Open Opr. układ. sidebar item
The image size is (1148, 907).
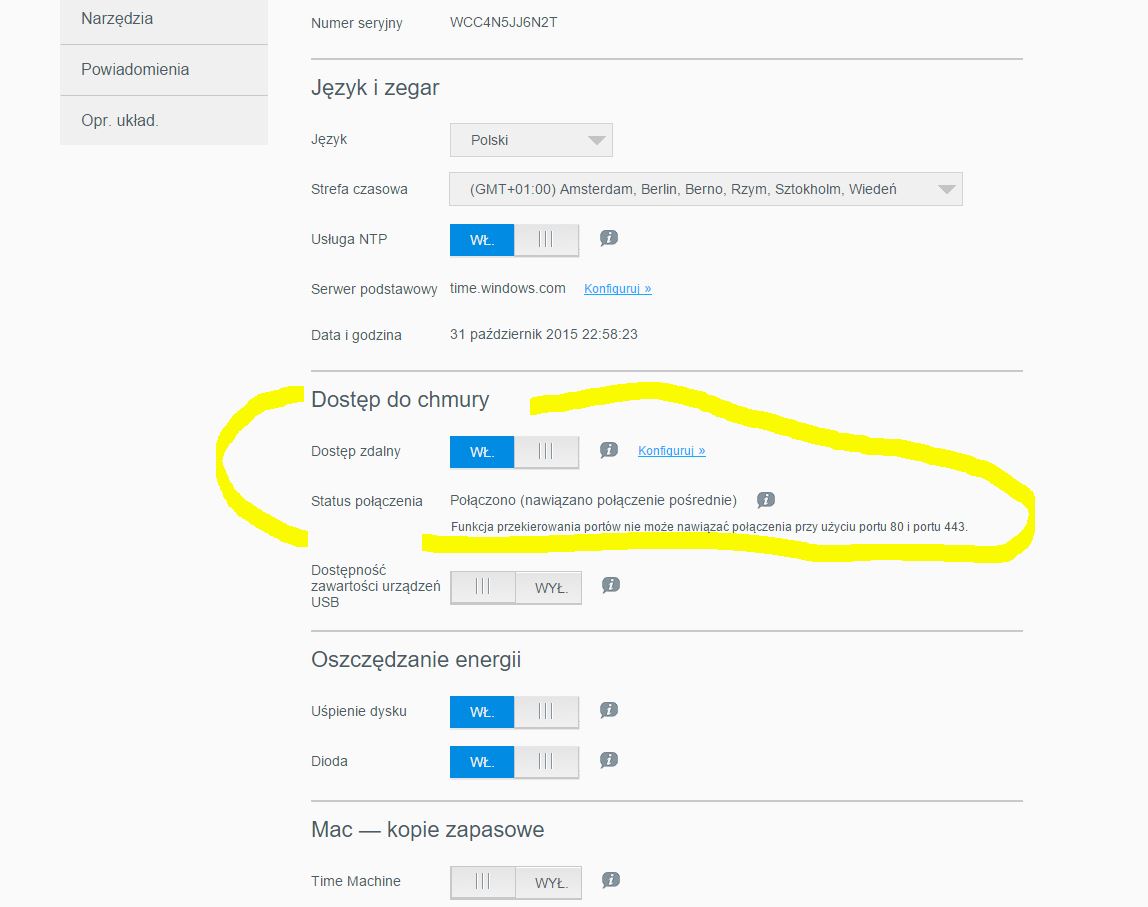[x=164, y=121]
